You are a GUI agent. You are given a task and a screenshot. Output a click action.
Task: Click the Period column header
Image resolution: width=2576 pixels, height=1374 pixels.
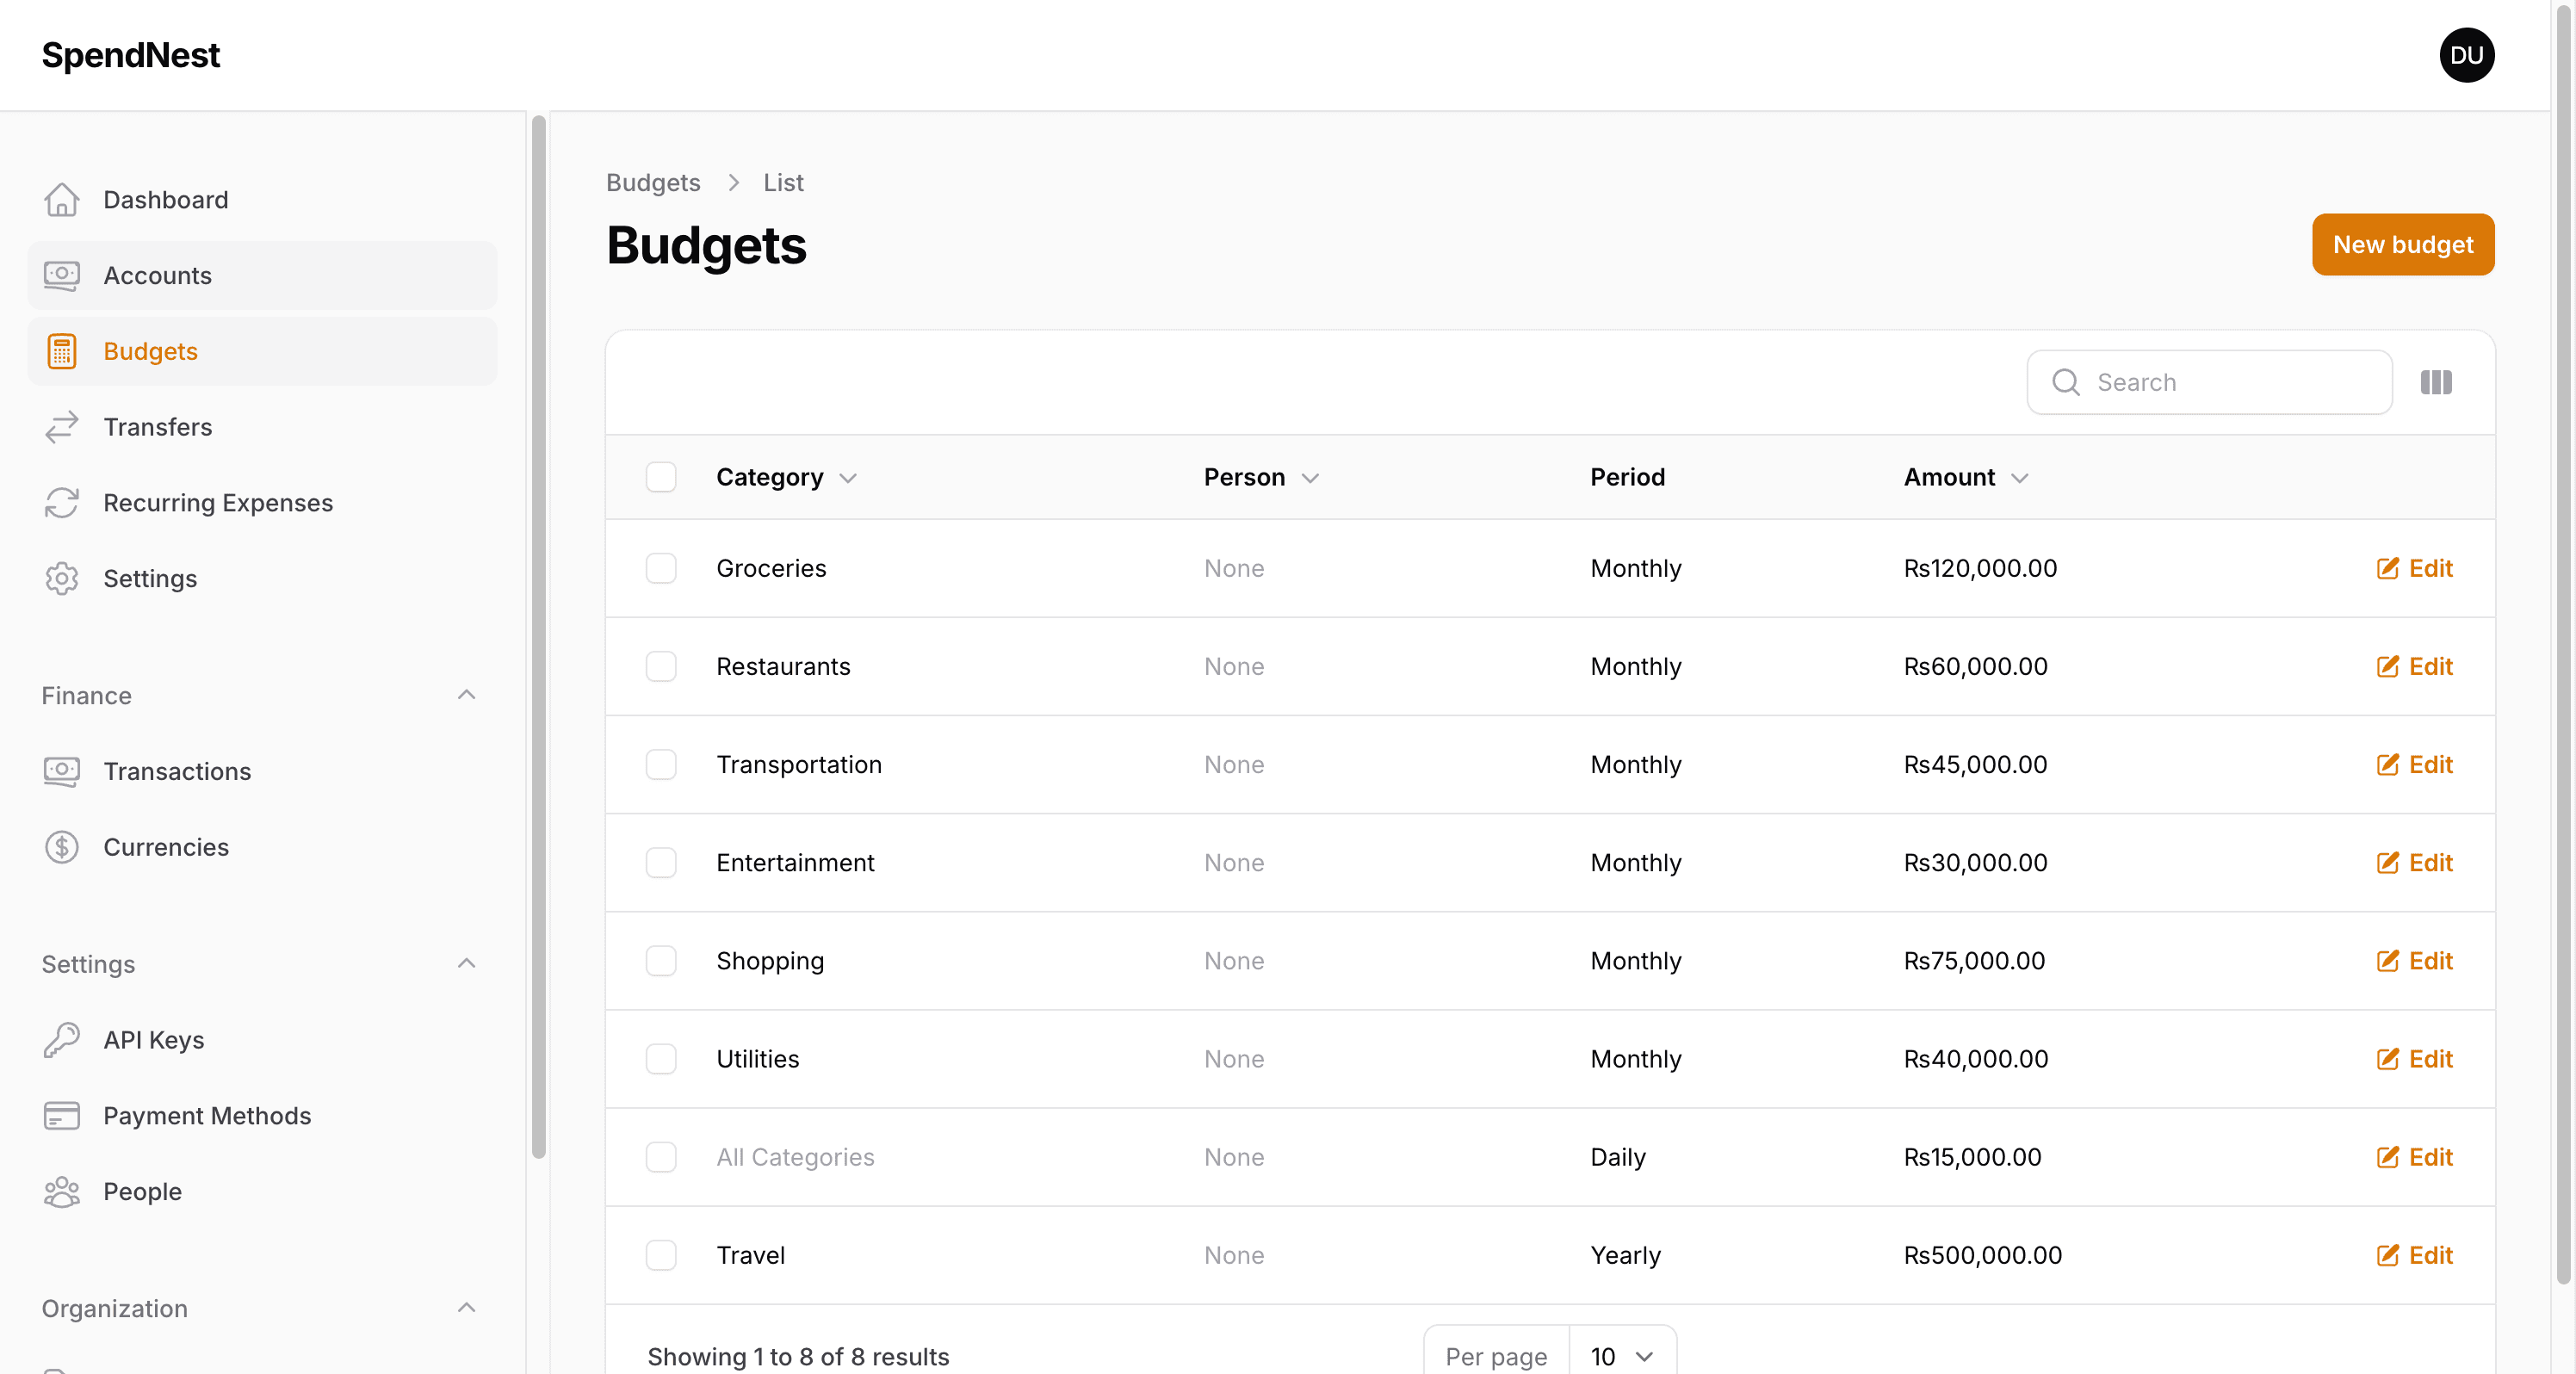tap(1627, 478)
